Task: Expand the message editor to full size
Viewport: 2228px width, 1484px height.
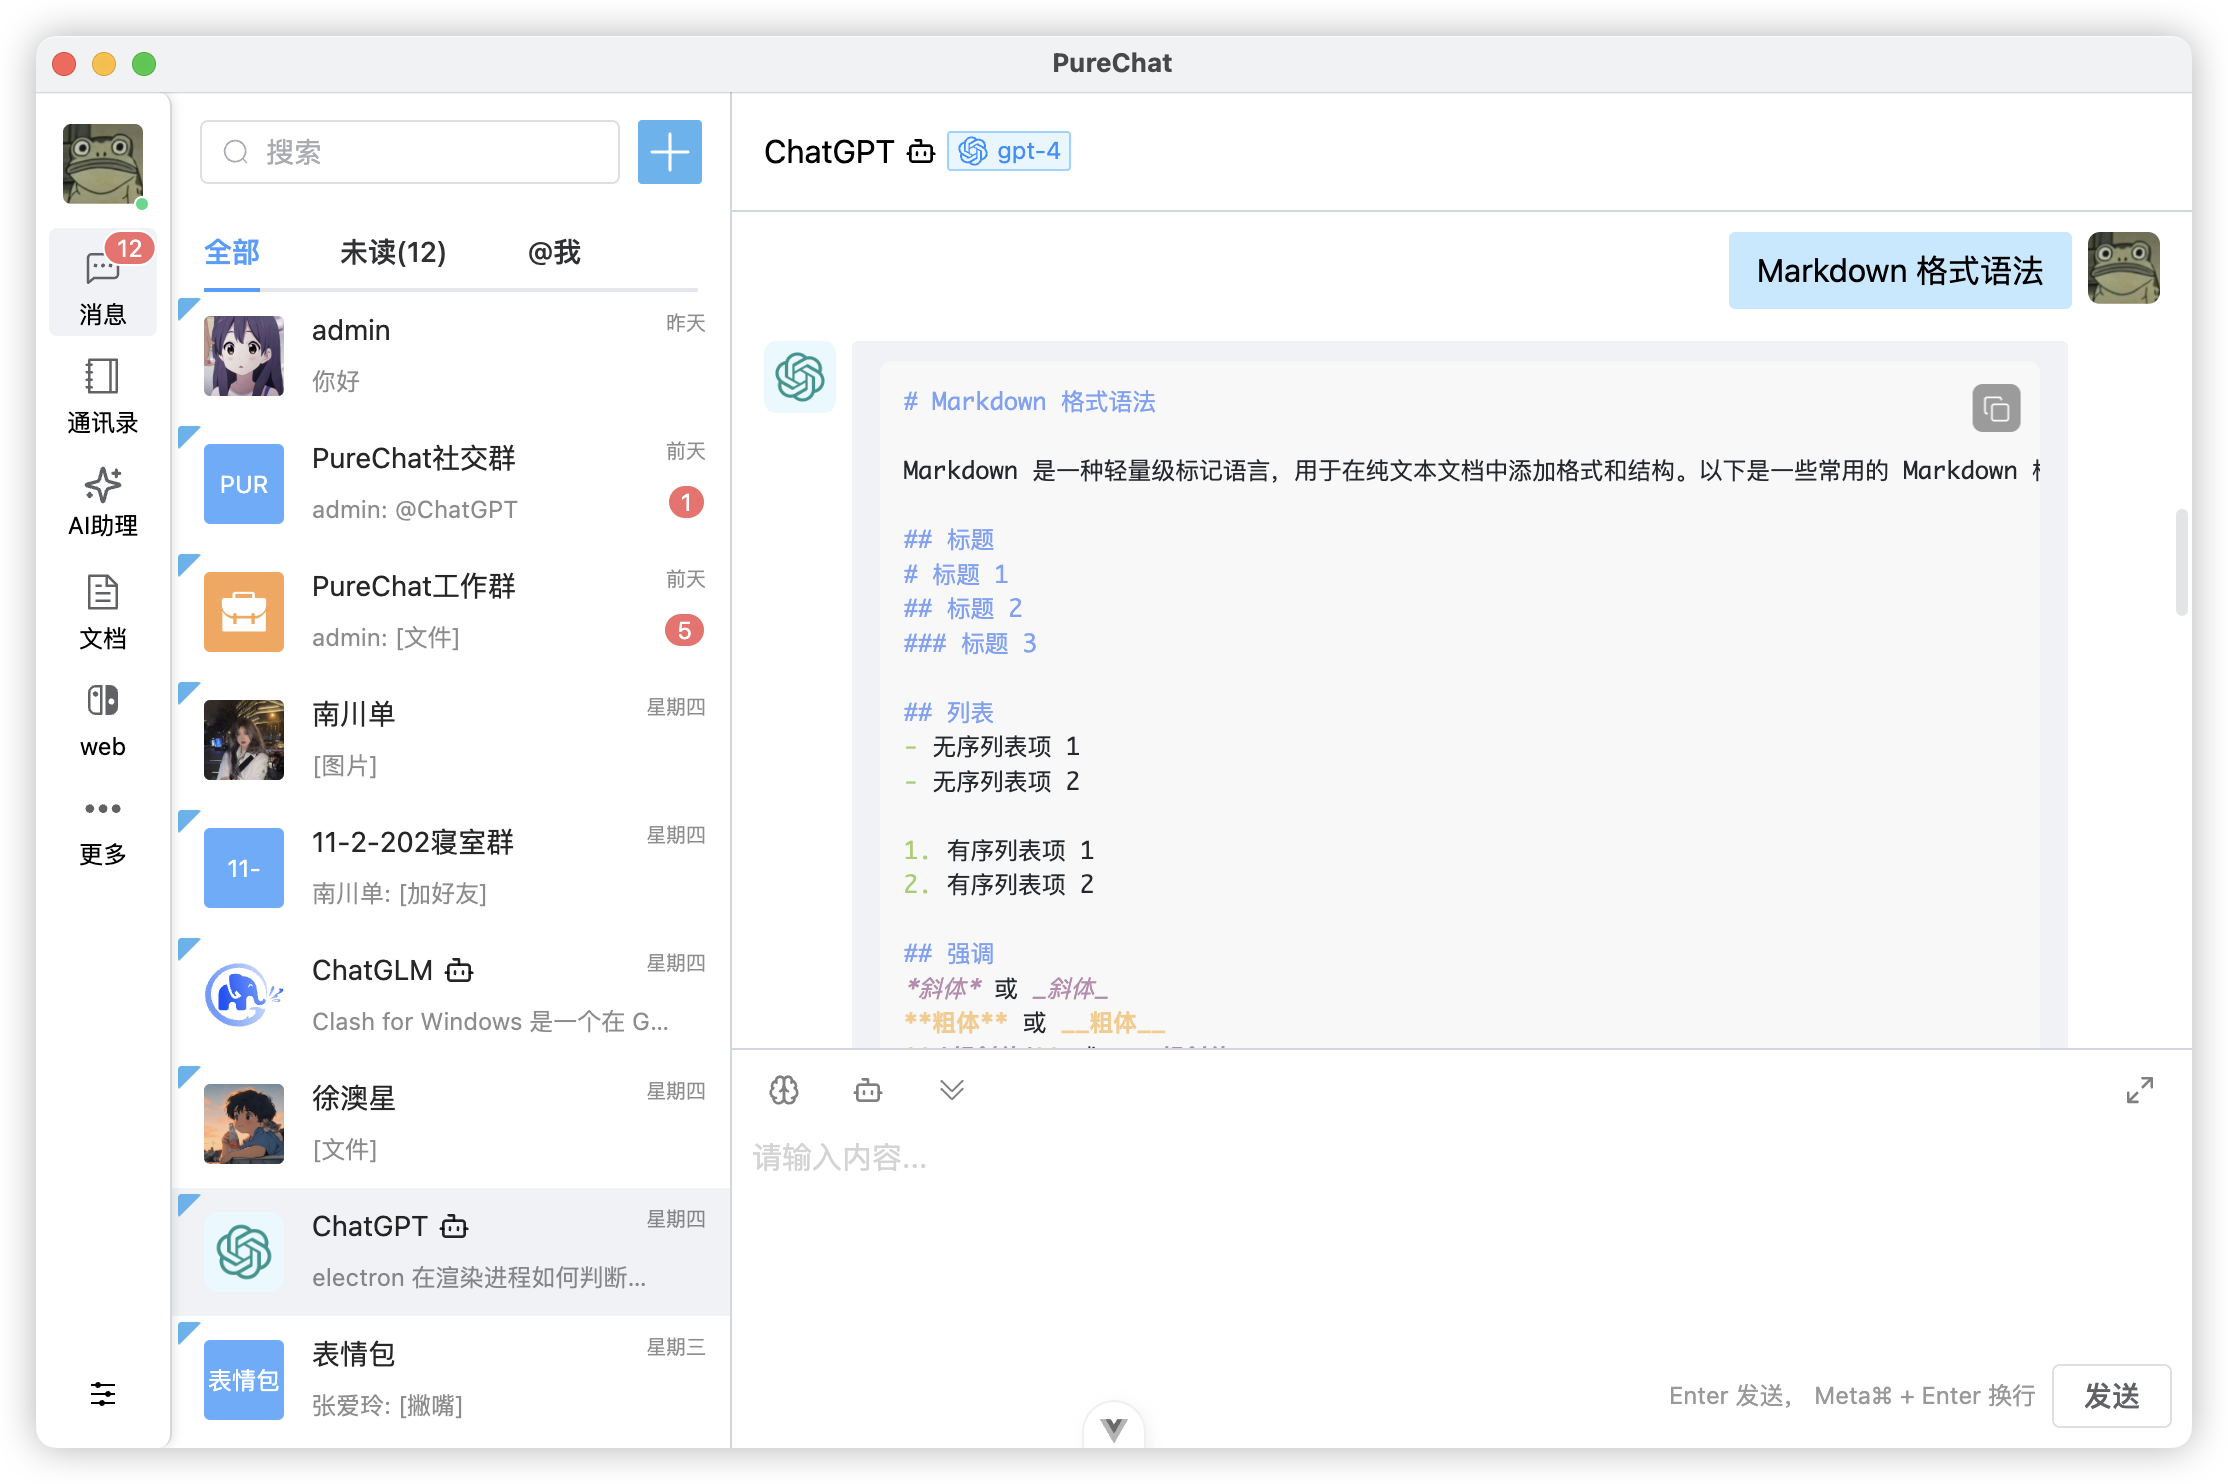Action: [2140, 1090]
